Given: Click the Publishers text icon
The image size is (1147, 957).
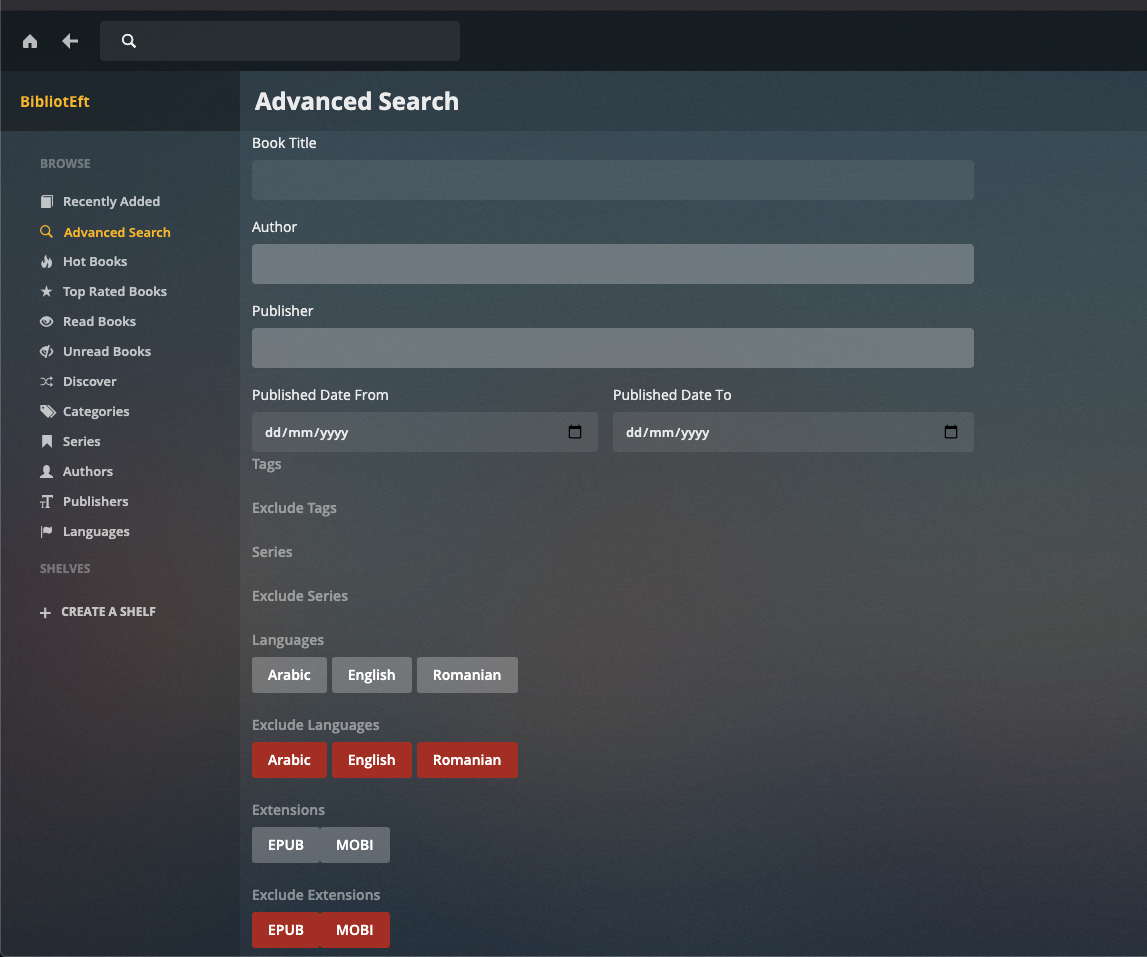Looking at the screenshot, I should pyautogui.click(x=47, y=501).
